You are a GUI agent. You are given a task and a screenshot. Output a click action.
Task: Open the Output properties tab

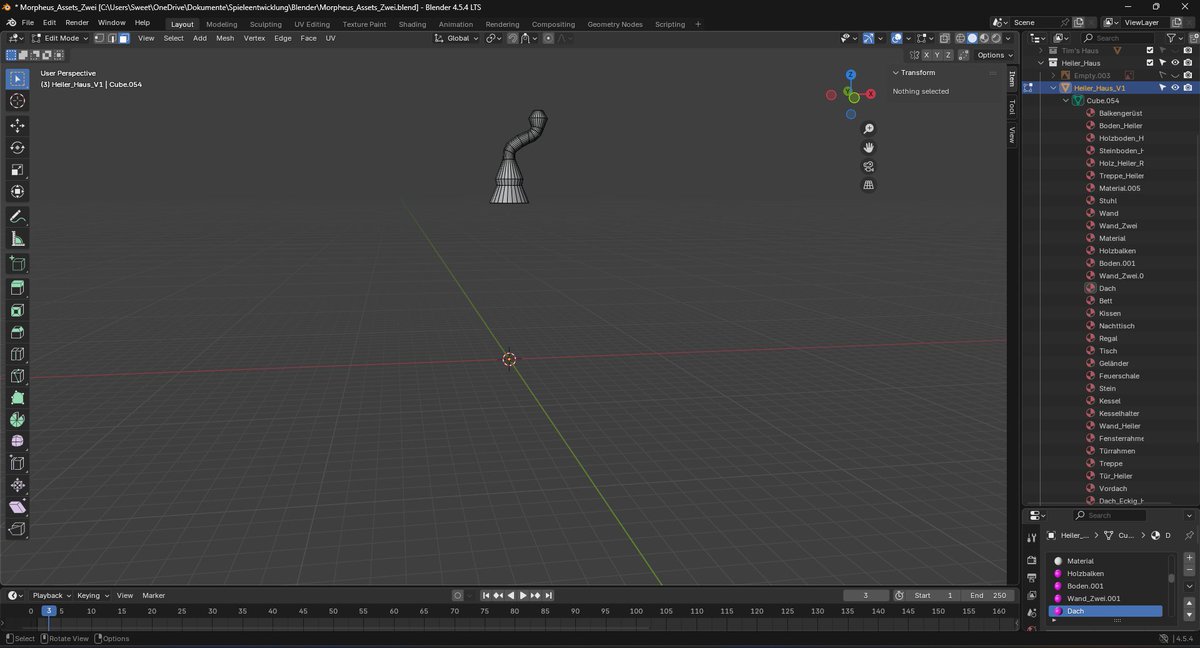click(1032, 578)
